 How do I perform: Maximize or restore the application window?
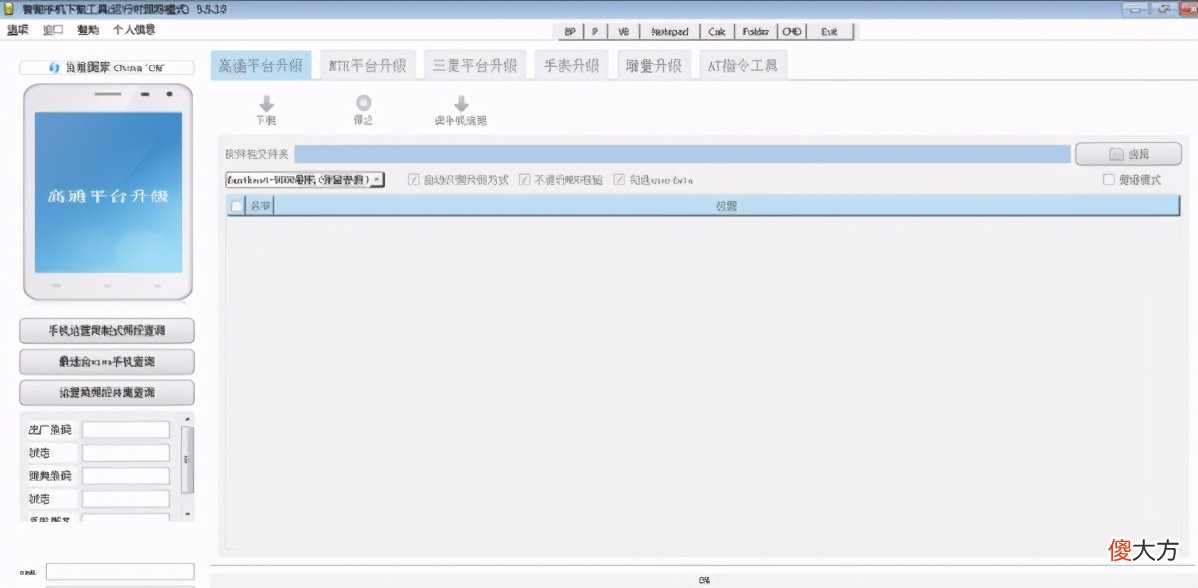coord(1164,9)
